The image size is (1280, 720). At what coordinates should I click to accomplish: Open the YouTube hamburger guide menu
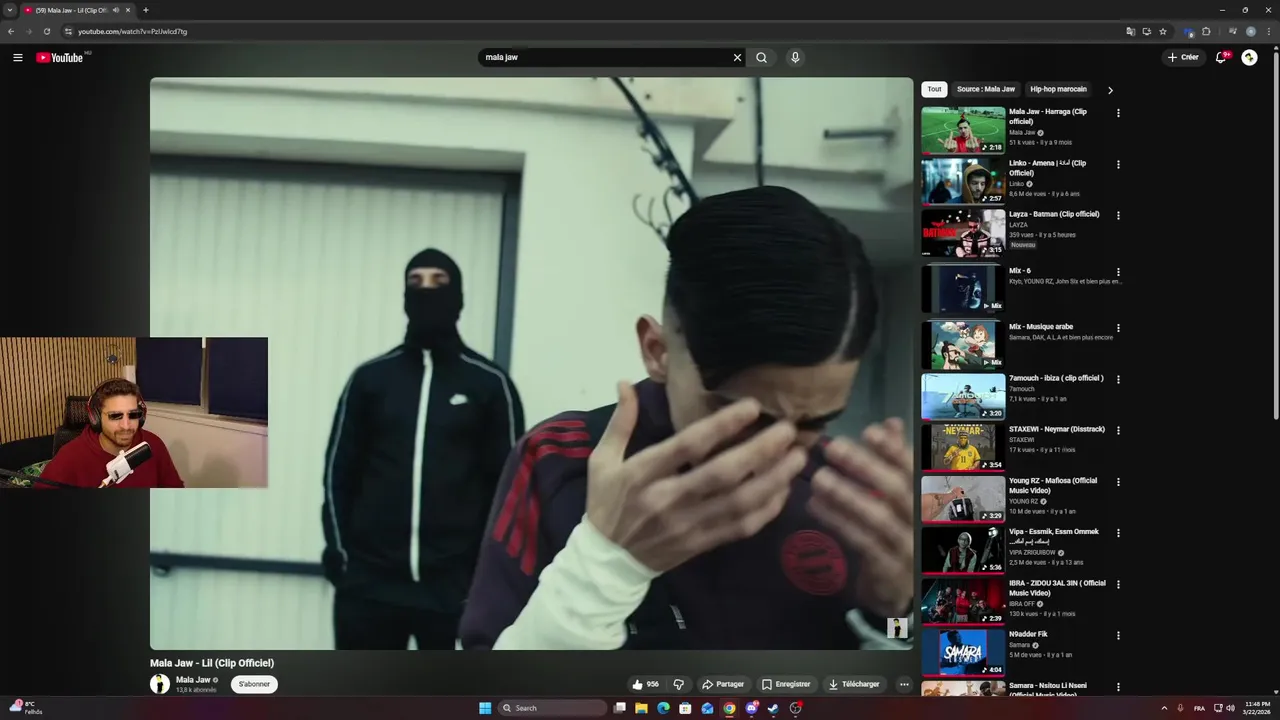click(17, 57)
